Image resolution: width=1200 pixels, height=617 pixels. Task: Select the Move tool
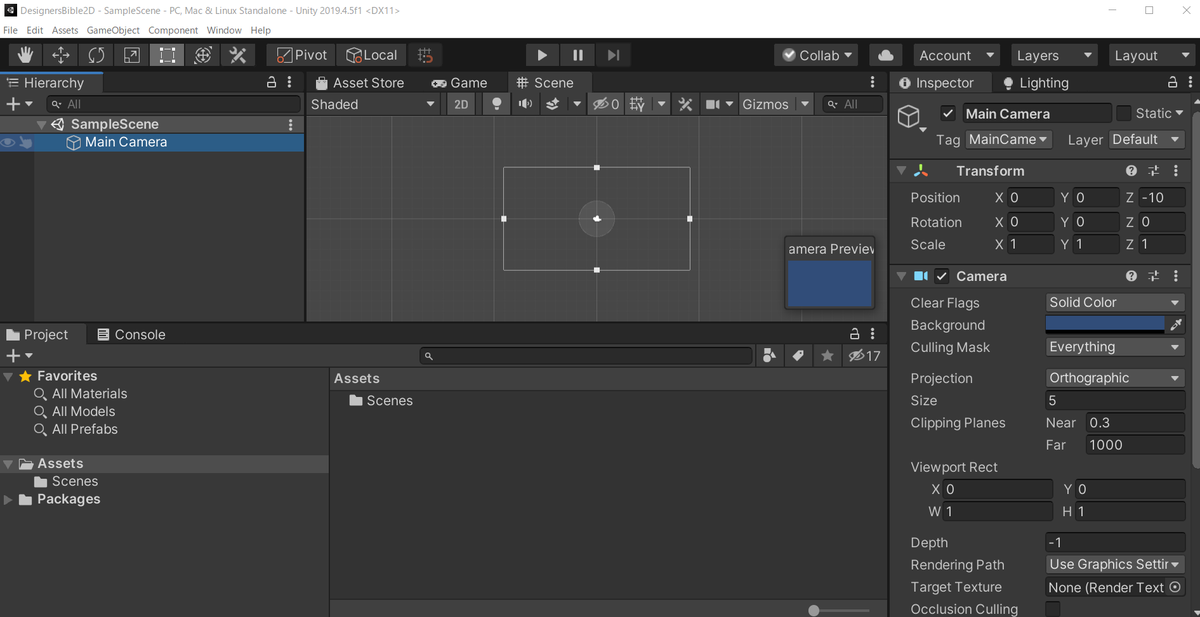point(60,55)
